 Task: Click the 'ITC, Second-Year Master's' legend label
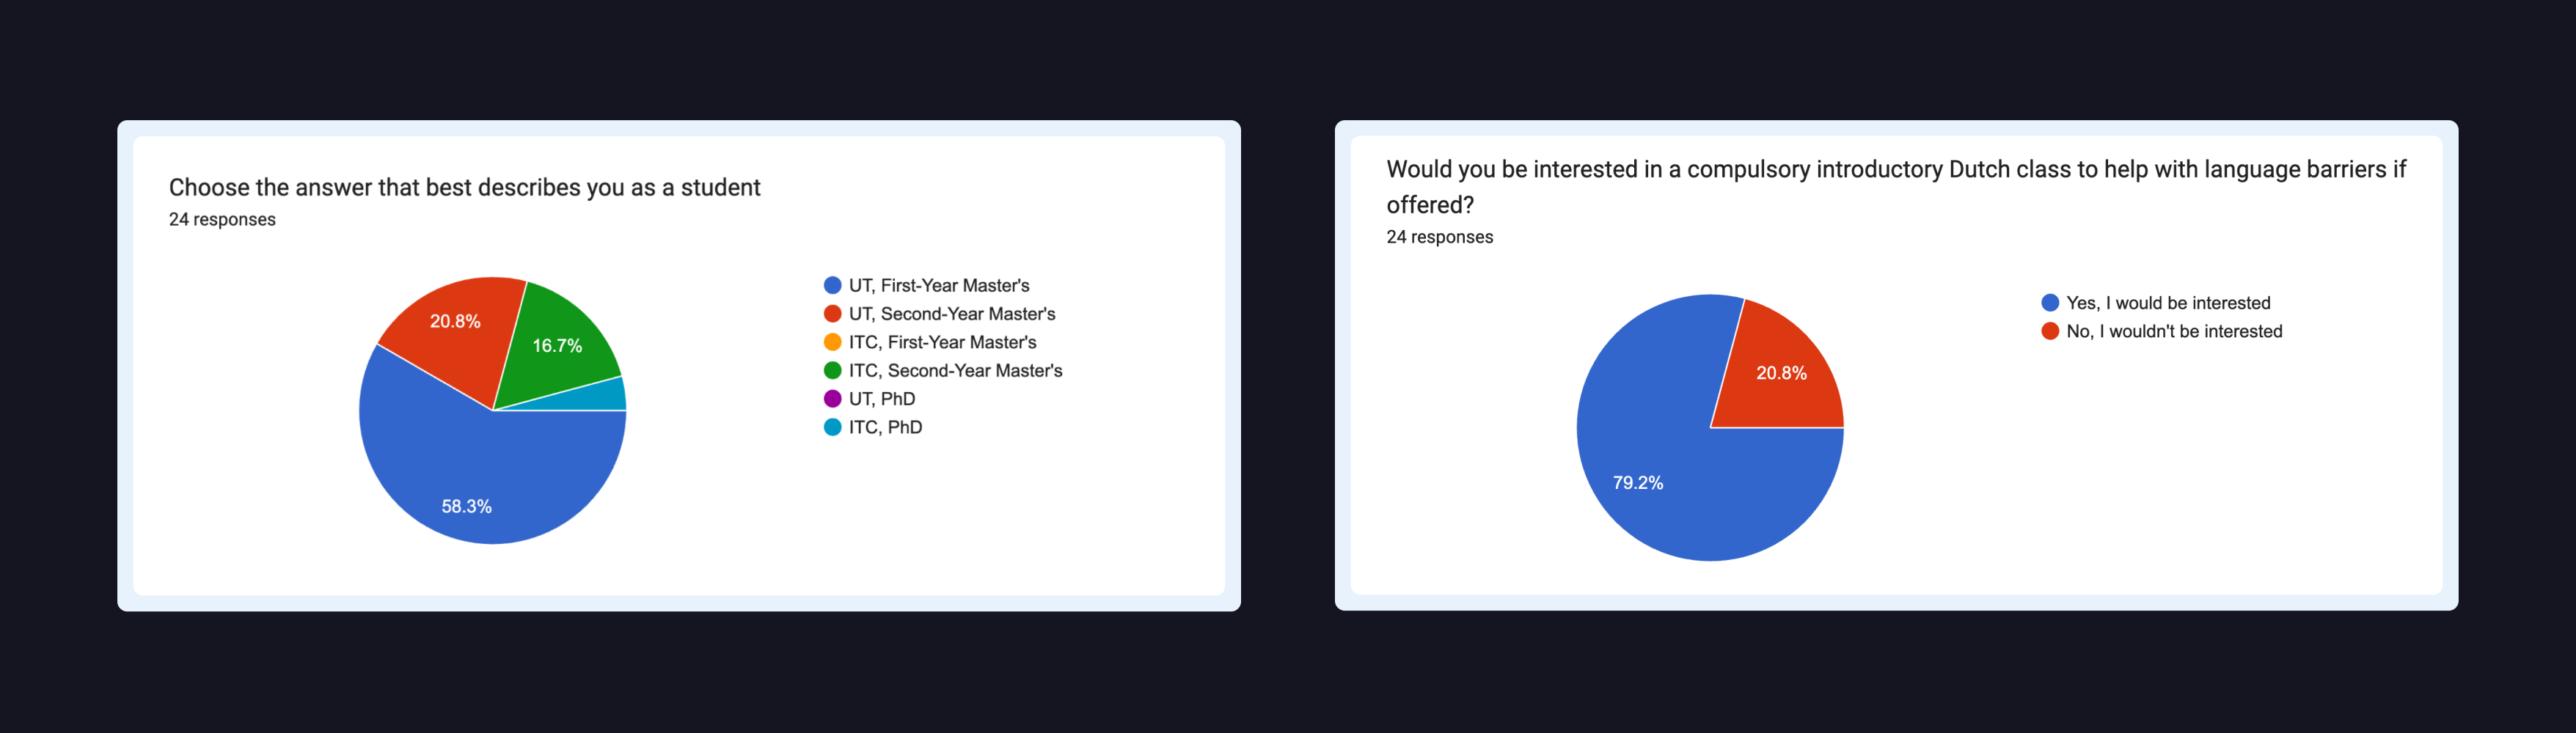pyautogui.click(x=955, y=370)
